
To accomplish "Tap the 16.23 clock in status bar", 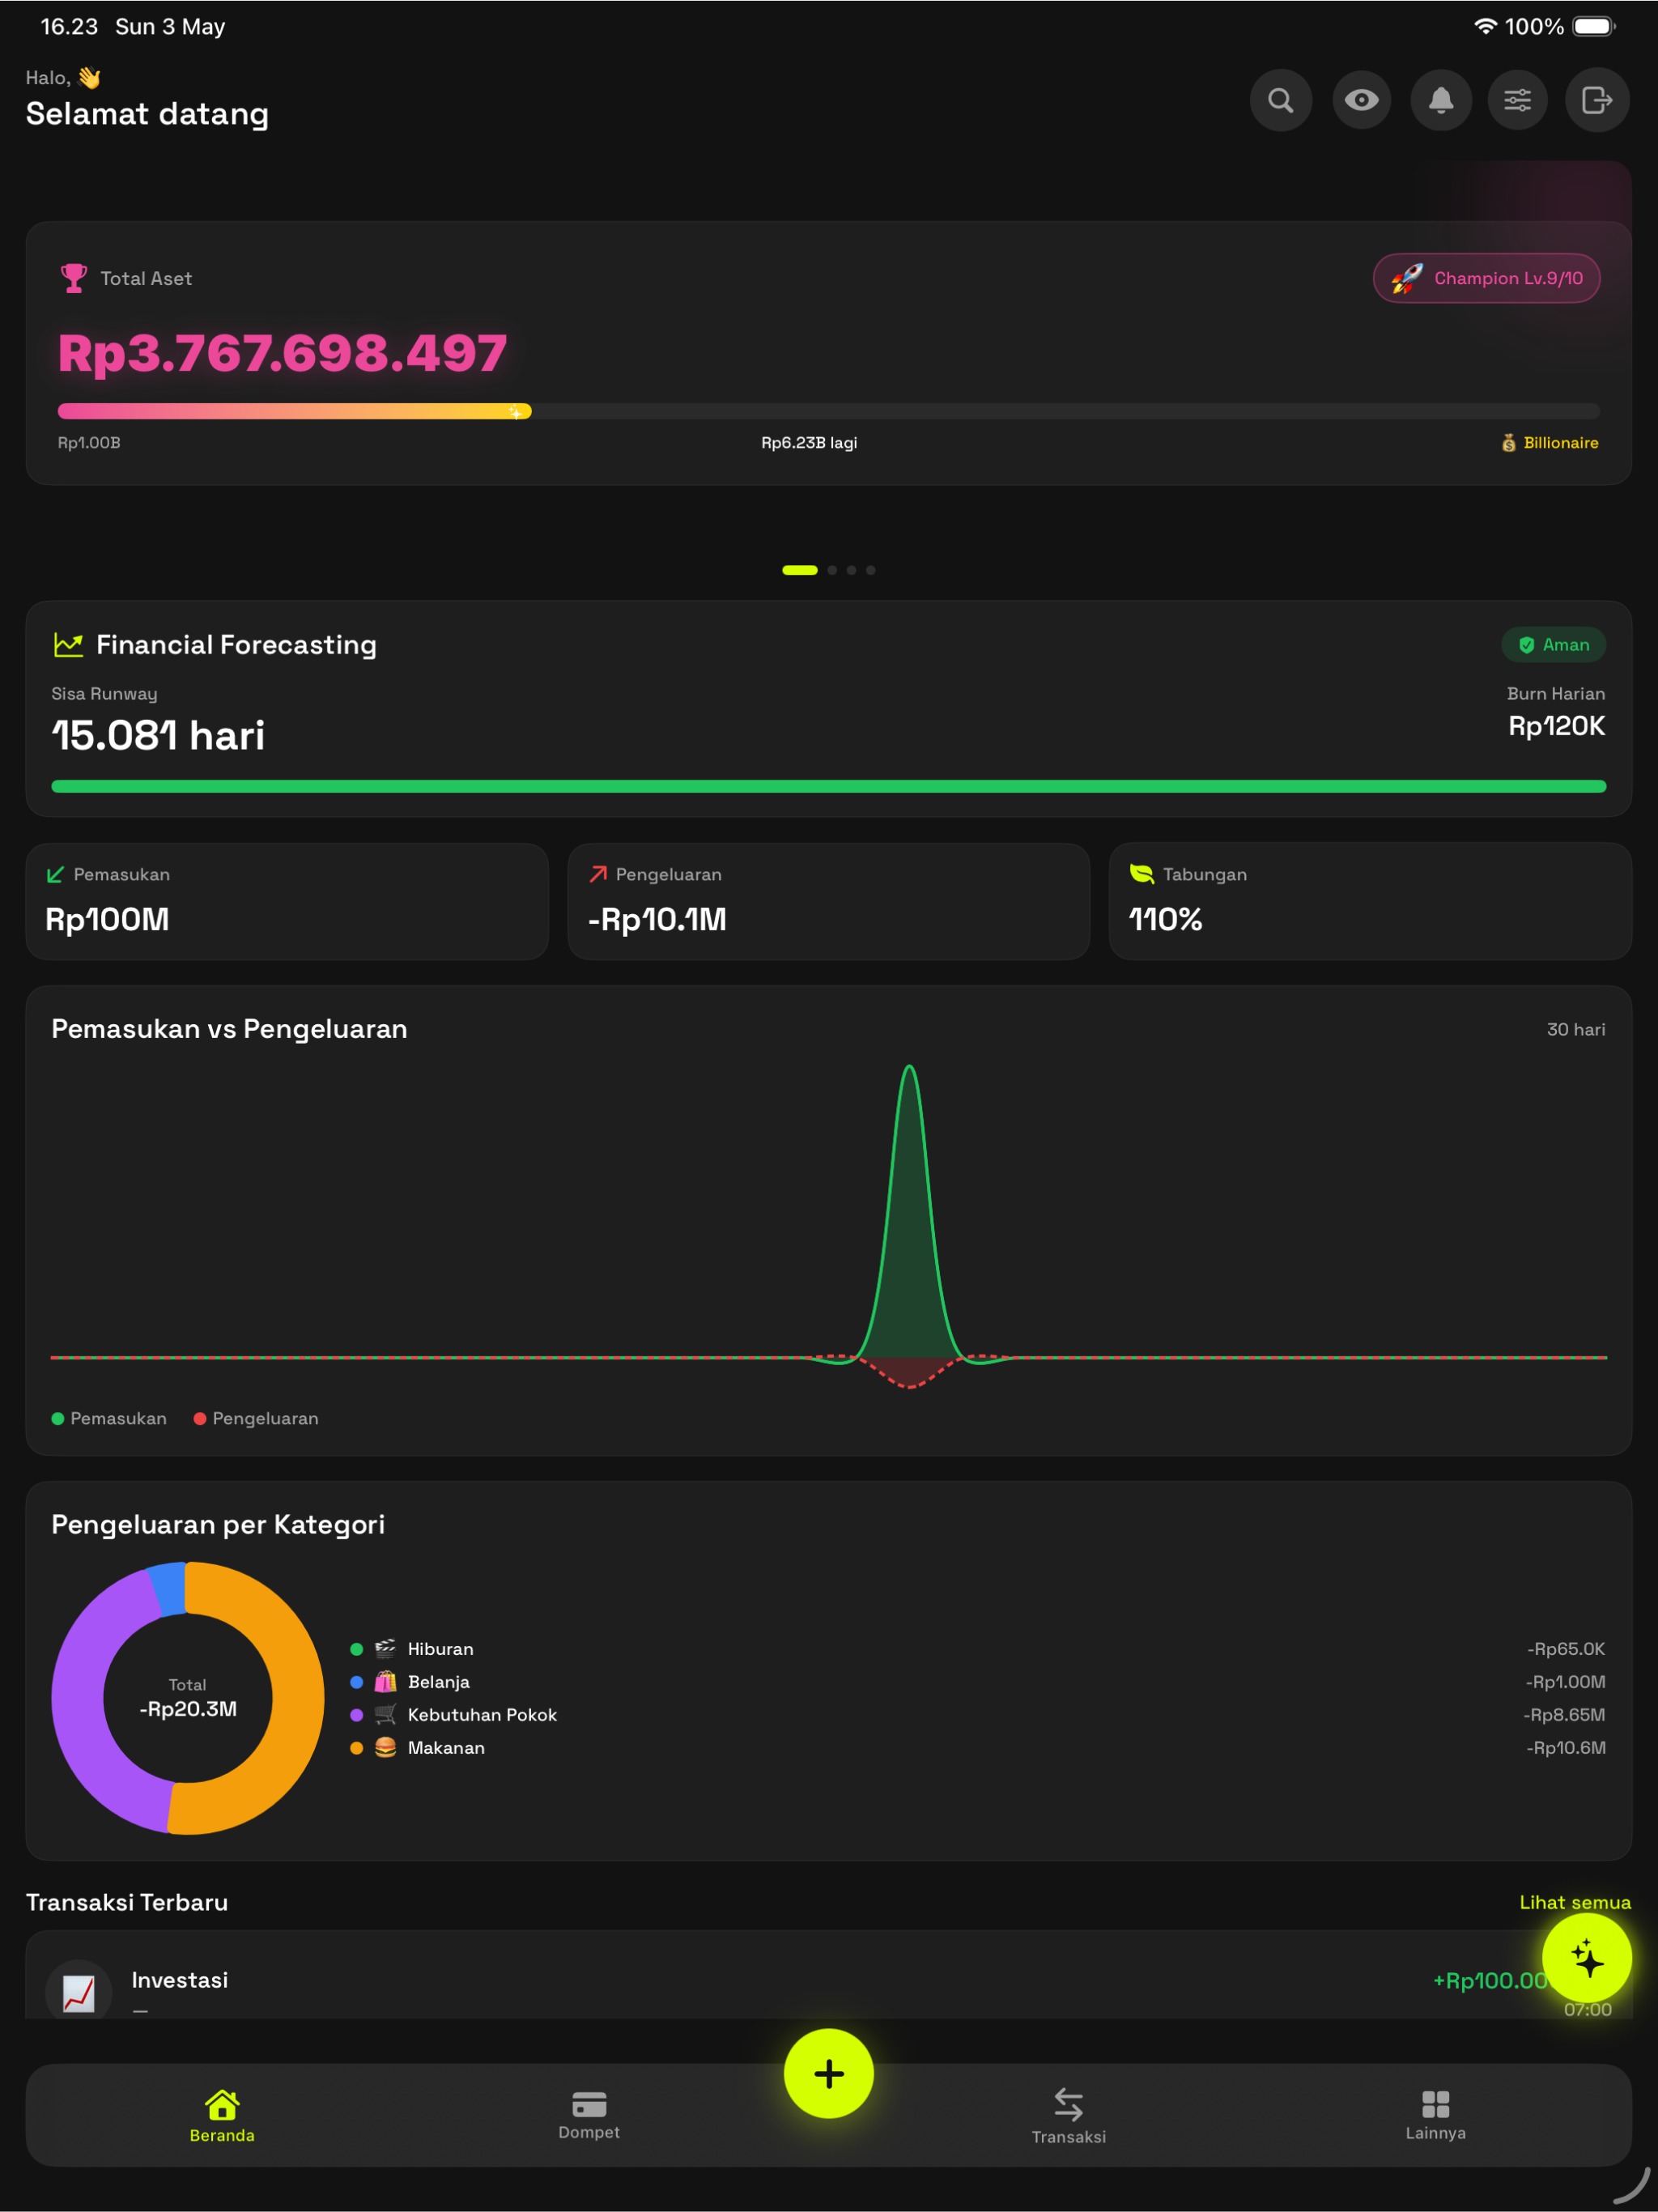I will click(69, 27).
